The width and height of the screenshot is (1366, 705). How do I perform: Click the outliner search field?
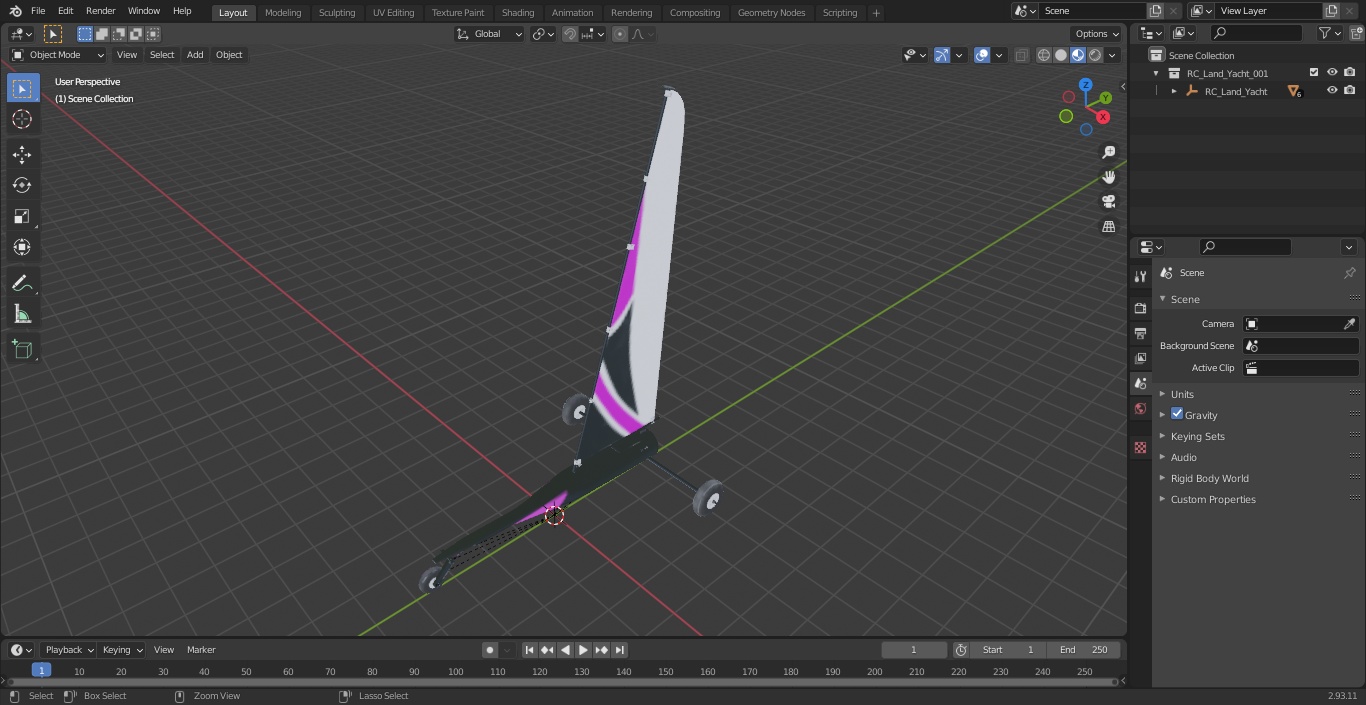[x=1255, y=33]
